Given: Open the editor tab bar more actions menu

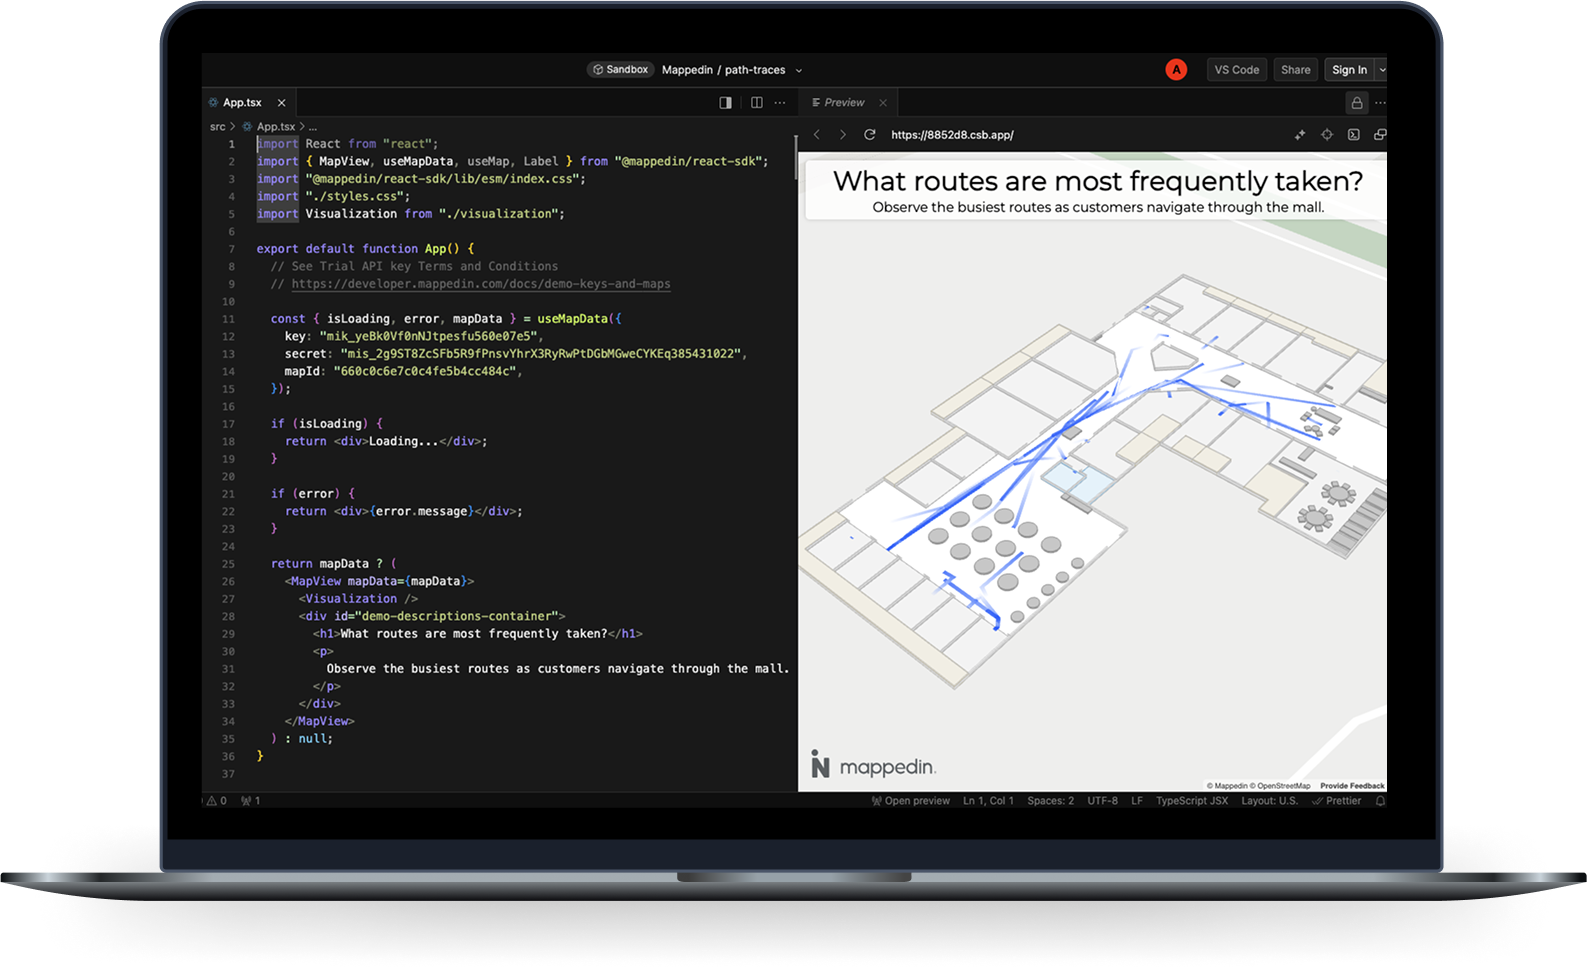Looking at the screenshot, I should pos(780,103).
